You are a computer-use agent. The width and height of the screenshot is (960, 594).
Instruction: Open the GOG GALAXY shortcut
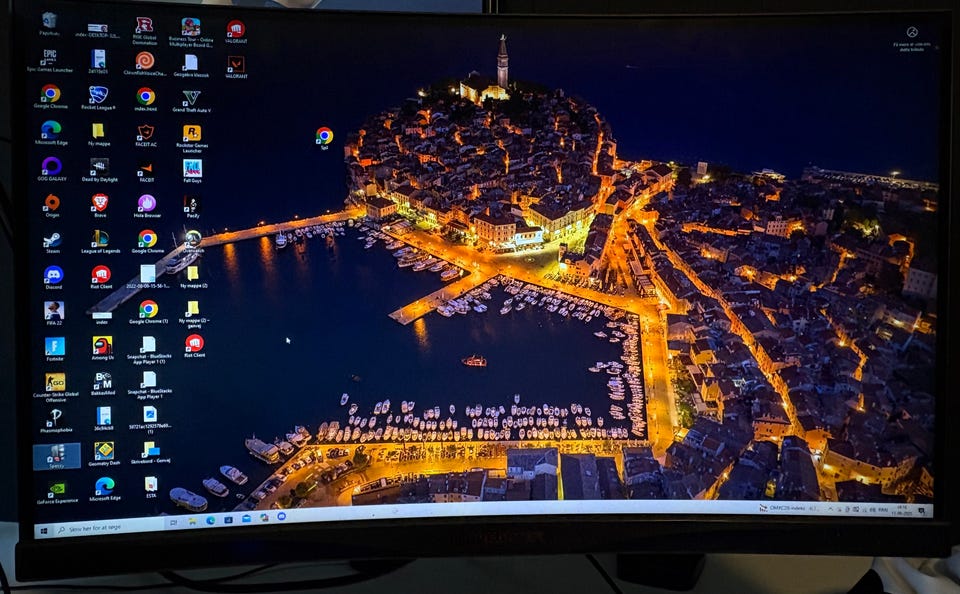(x=52, y=168)
